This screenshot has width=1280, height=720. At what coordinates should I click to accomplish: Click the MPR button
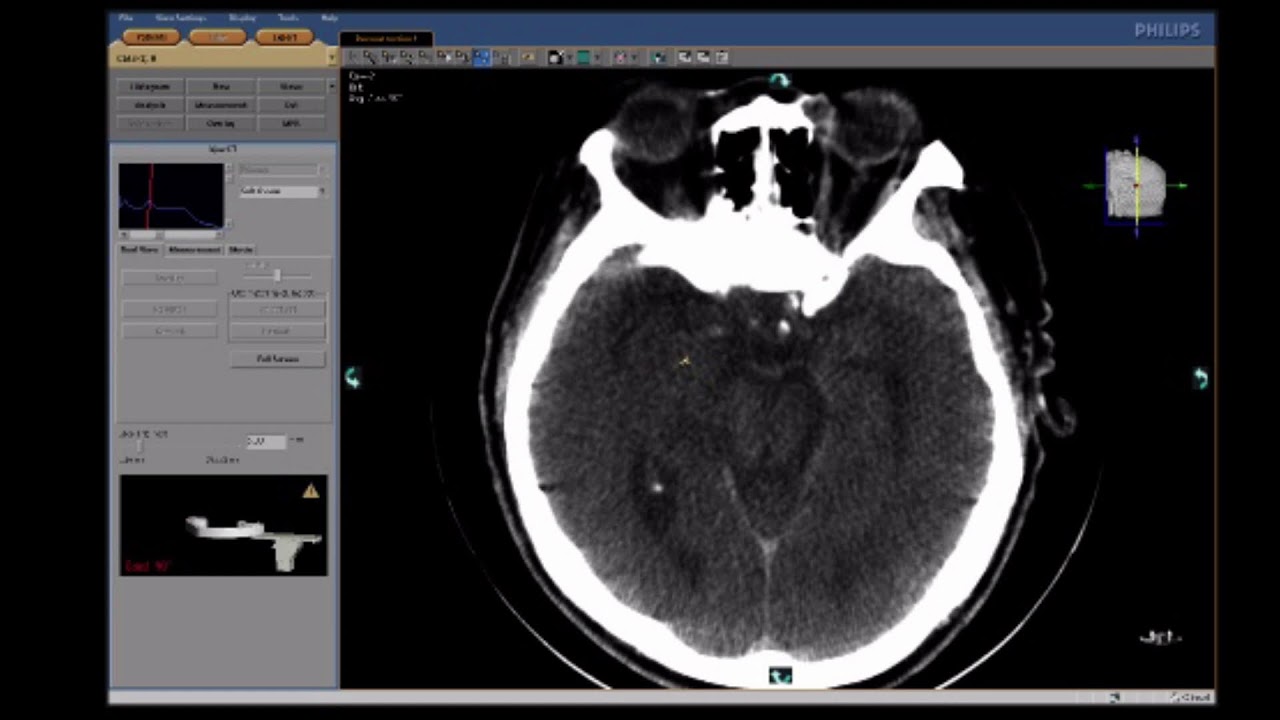[291, 123]
